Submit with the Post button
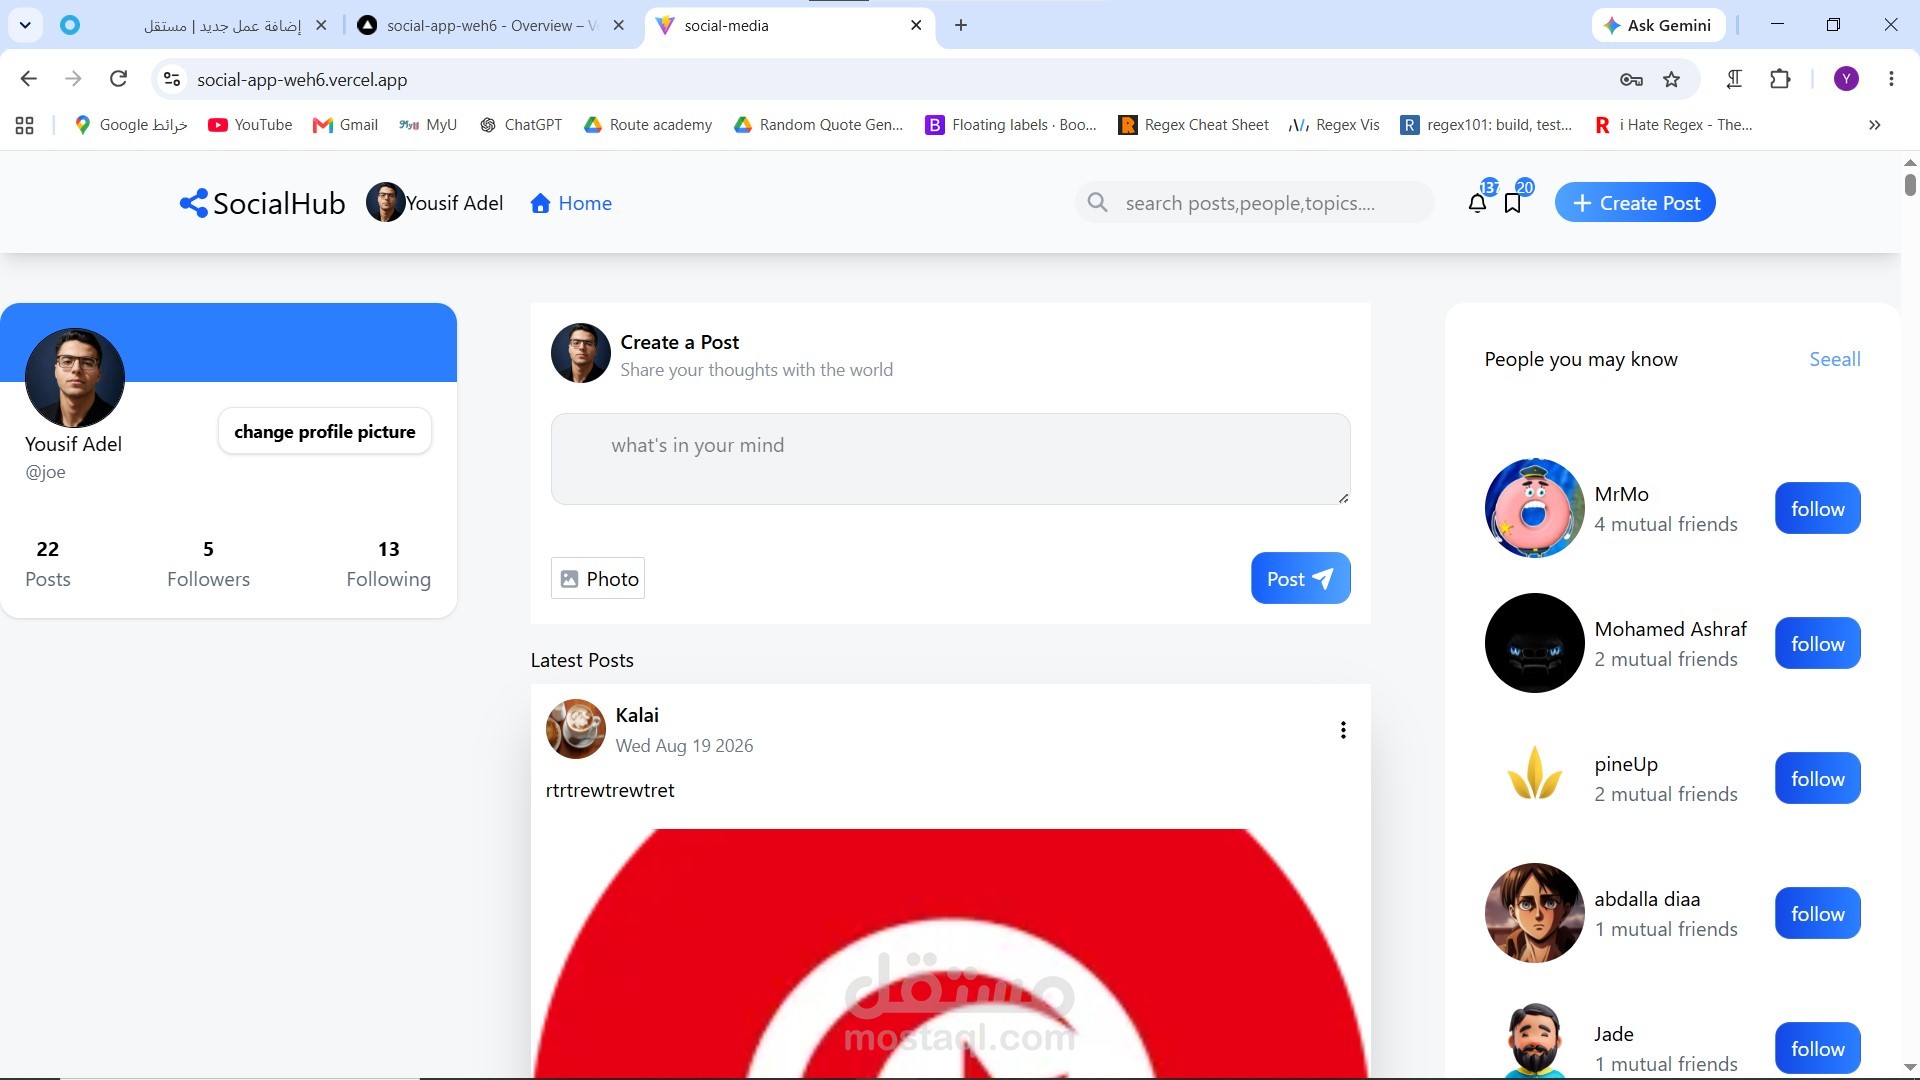 [1300, 578]
